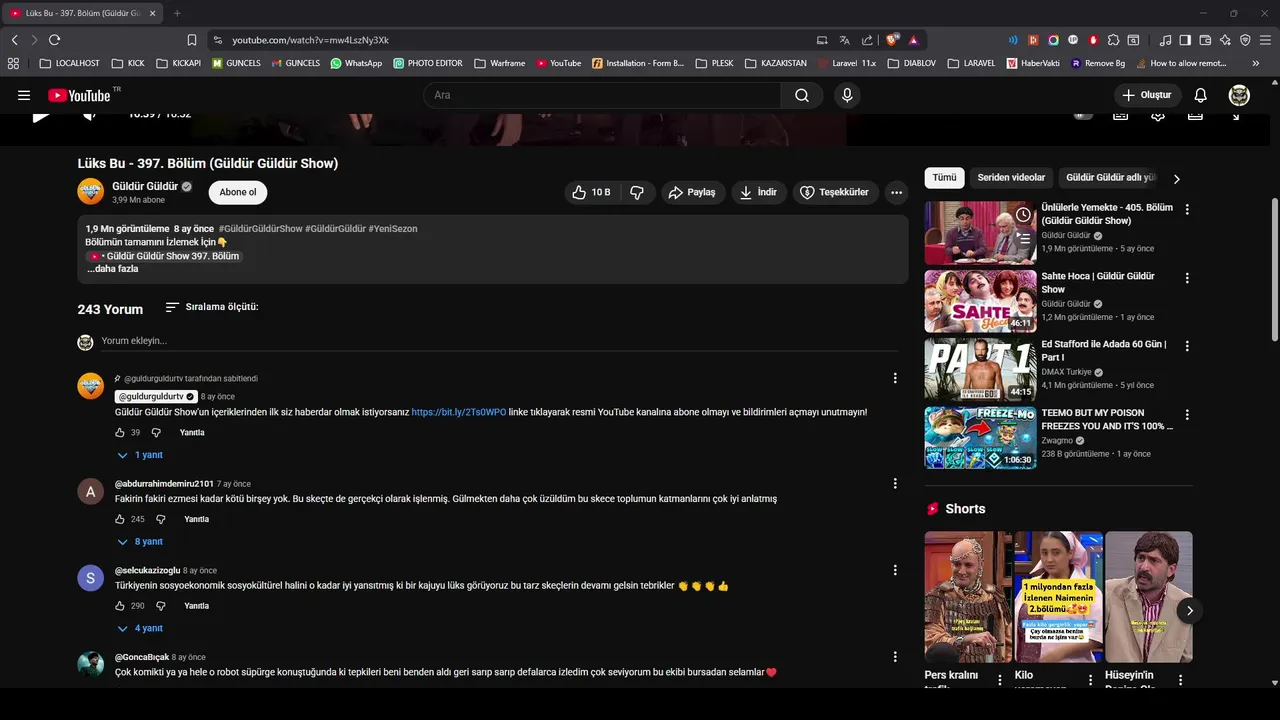Open Ünlülerle Yemekte 405. Bölüm thumbnail
Viewport: 1280px width, 720px height.
(x=980, y=232)
